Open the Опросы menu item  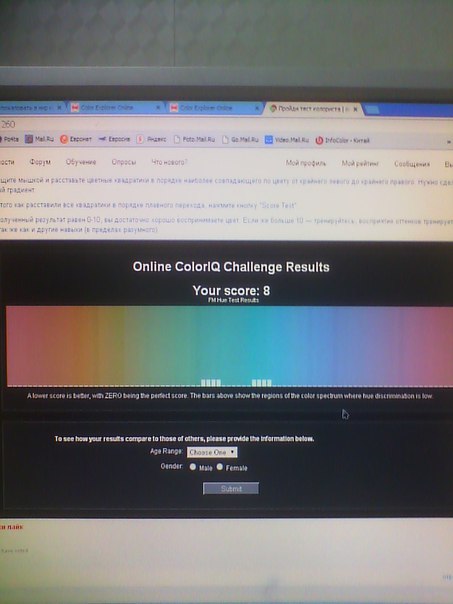click(x=124, y=162)
